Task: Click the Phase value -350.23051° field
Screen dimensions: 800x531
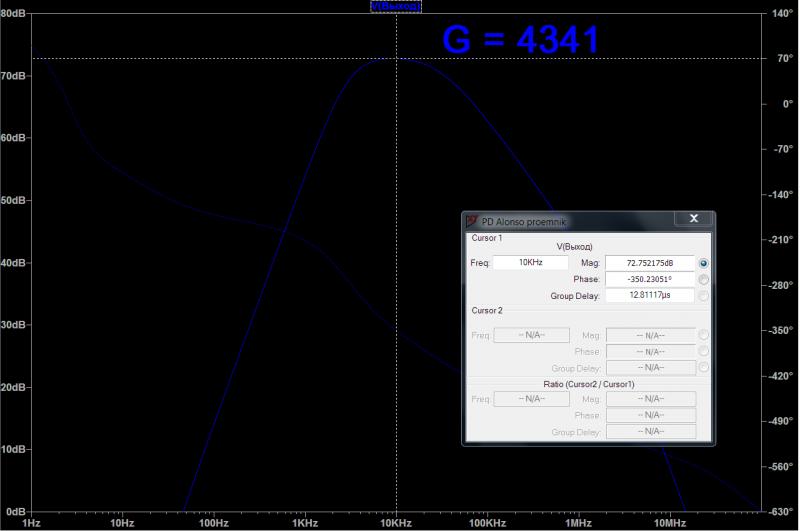Action: coord(649,280)
